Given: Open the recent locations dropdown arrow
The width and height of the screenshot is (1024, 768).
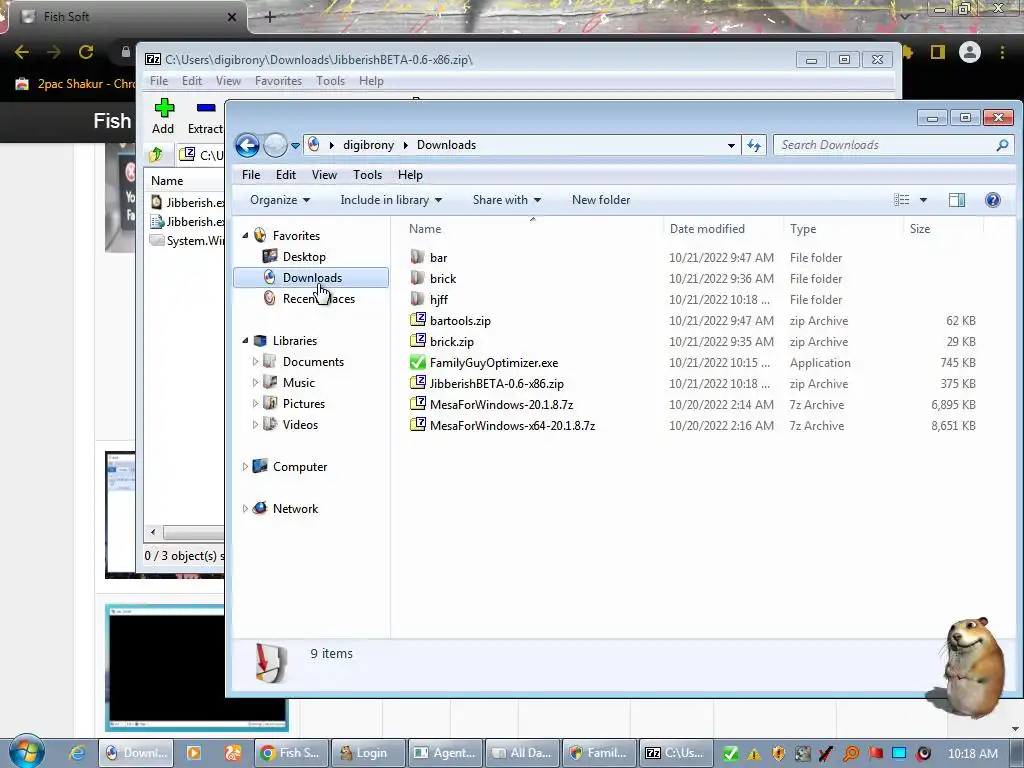Looking at the screenshot, I should coord(295,146).
